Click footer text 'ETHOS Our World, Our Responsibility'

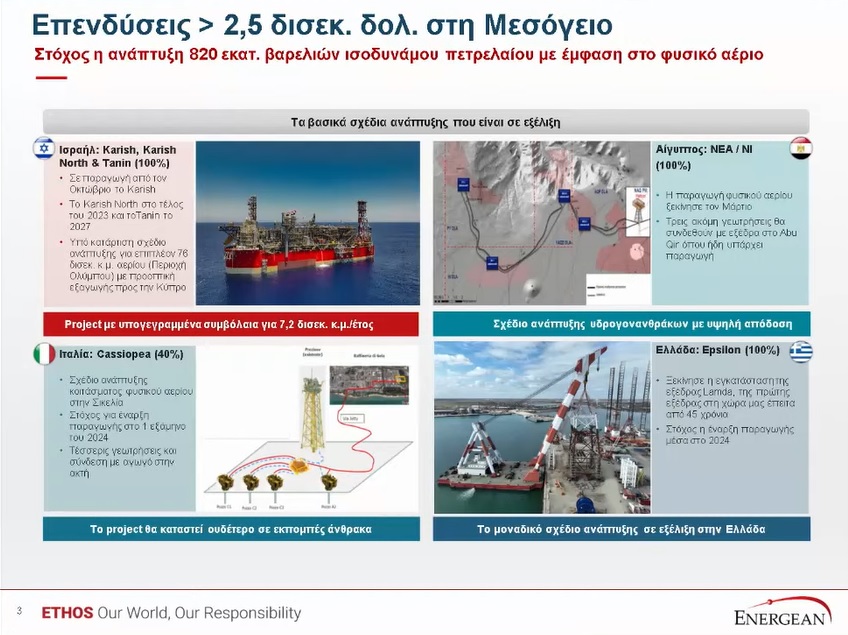171,613
